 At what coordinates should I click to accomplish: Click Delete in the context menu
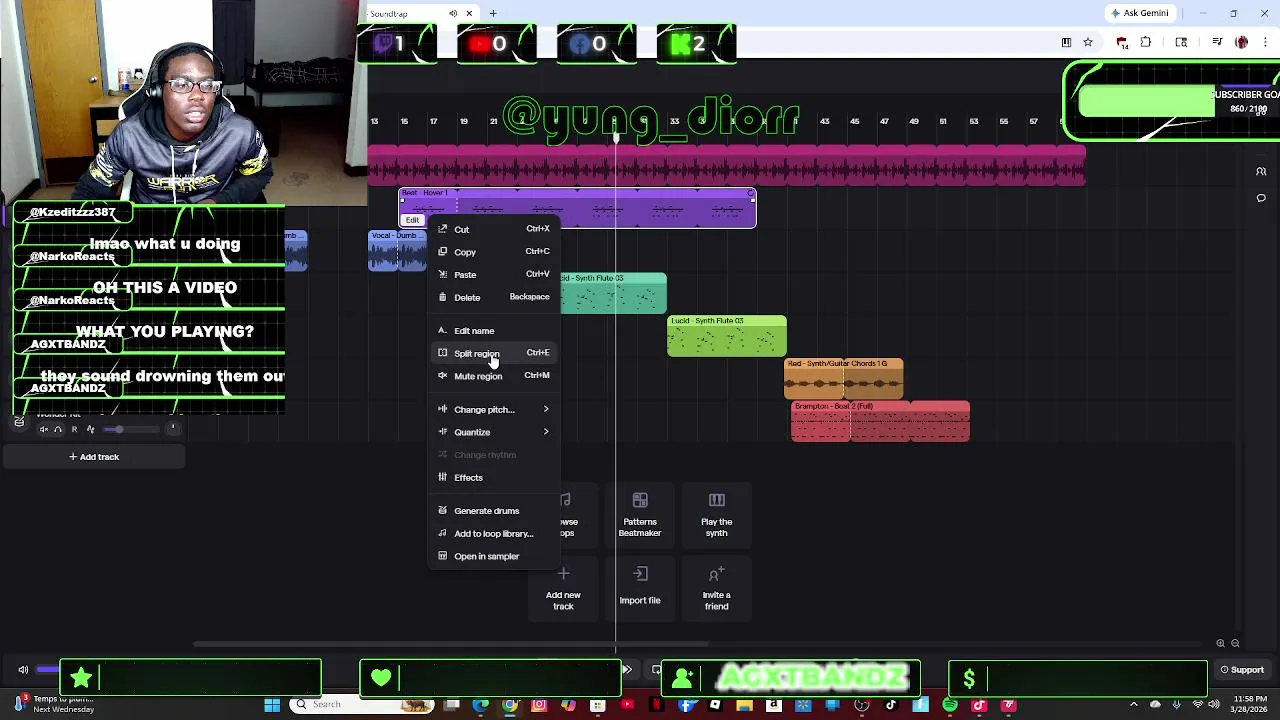pyautogui.click(x=494, y=297)
